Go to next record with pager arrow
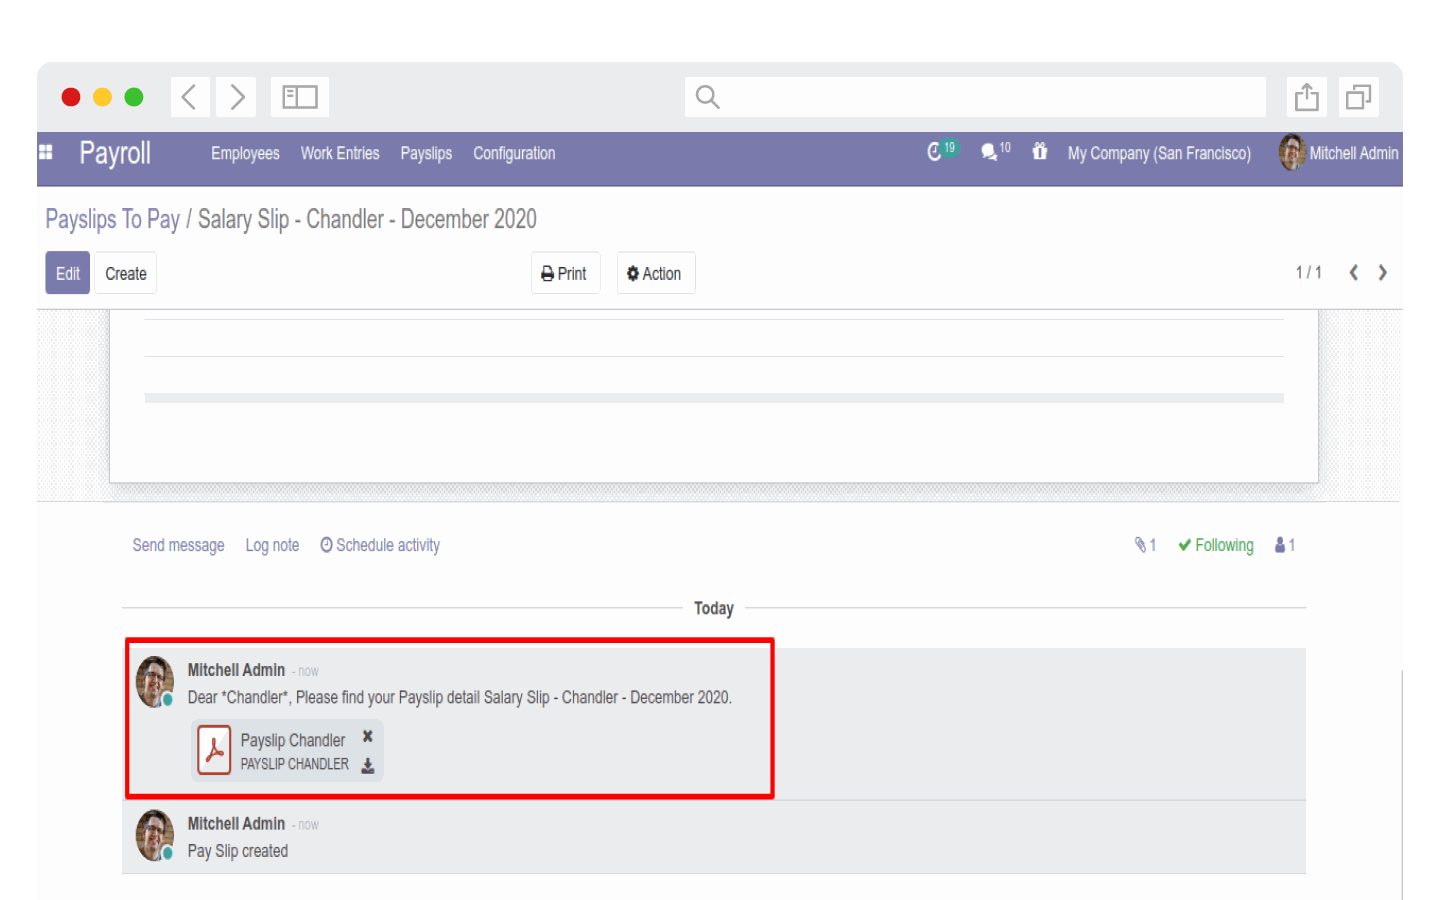 [1383, 272]
